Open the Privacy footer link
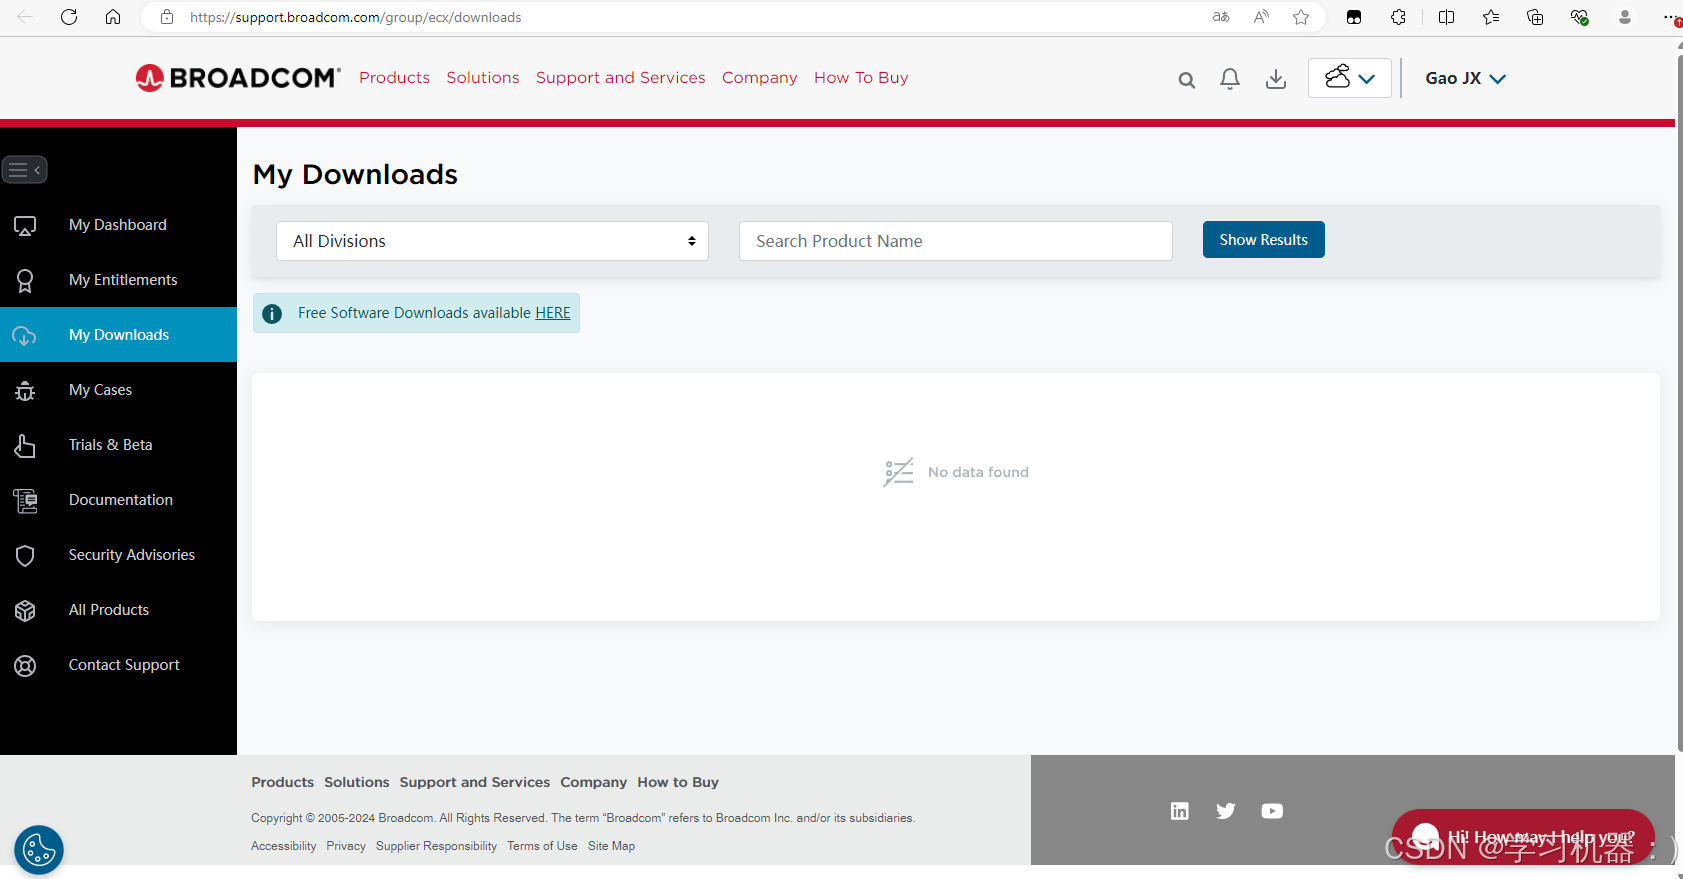The height and width of the screenshot is (879, 1683). coord(346,846)
